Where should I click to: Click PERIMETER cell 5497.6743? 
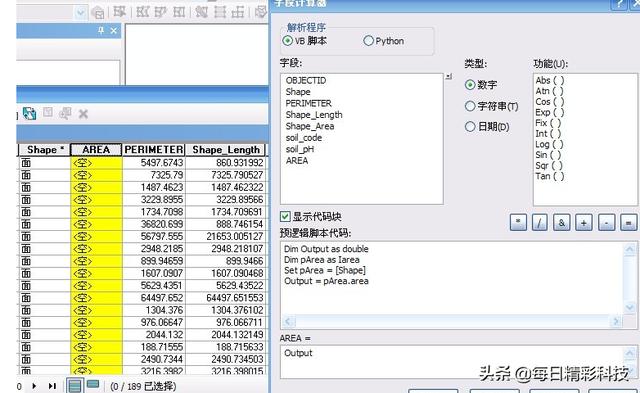[153, 163]
